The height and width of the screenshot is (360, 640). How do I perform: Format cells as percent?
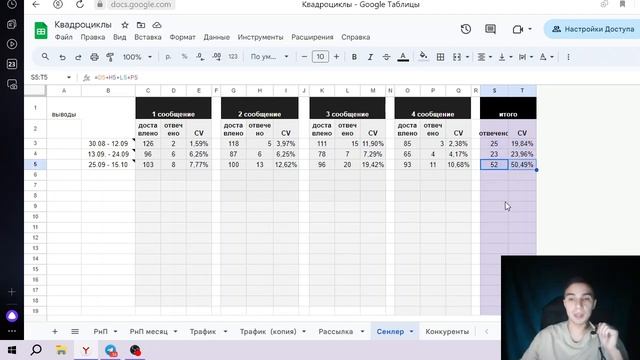coord(184,57)
